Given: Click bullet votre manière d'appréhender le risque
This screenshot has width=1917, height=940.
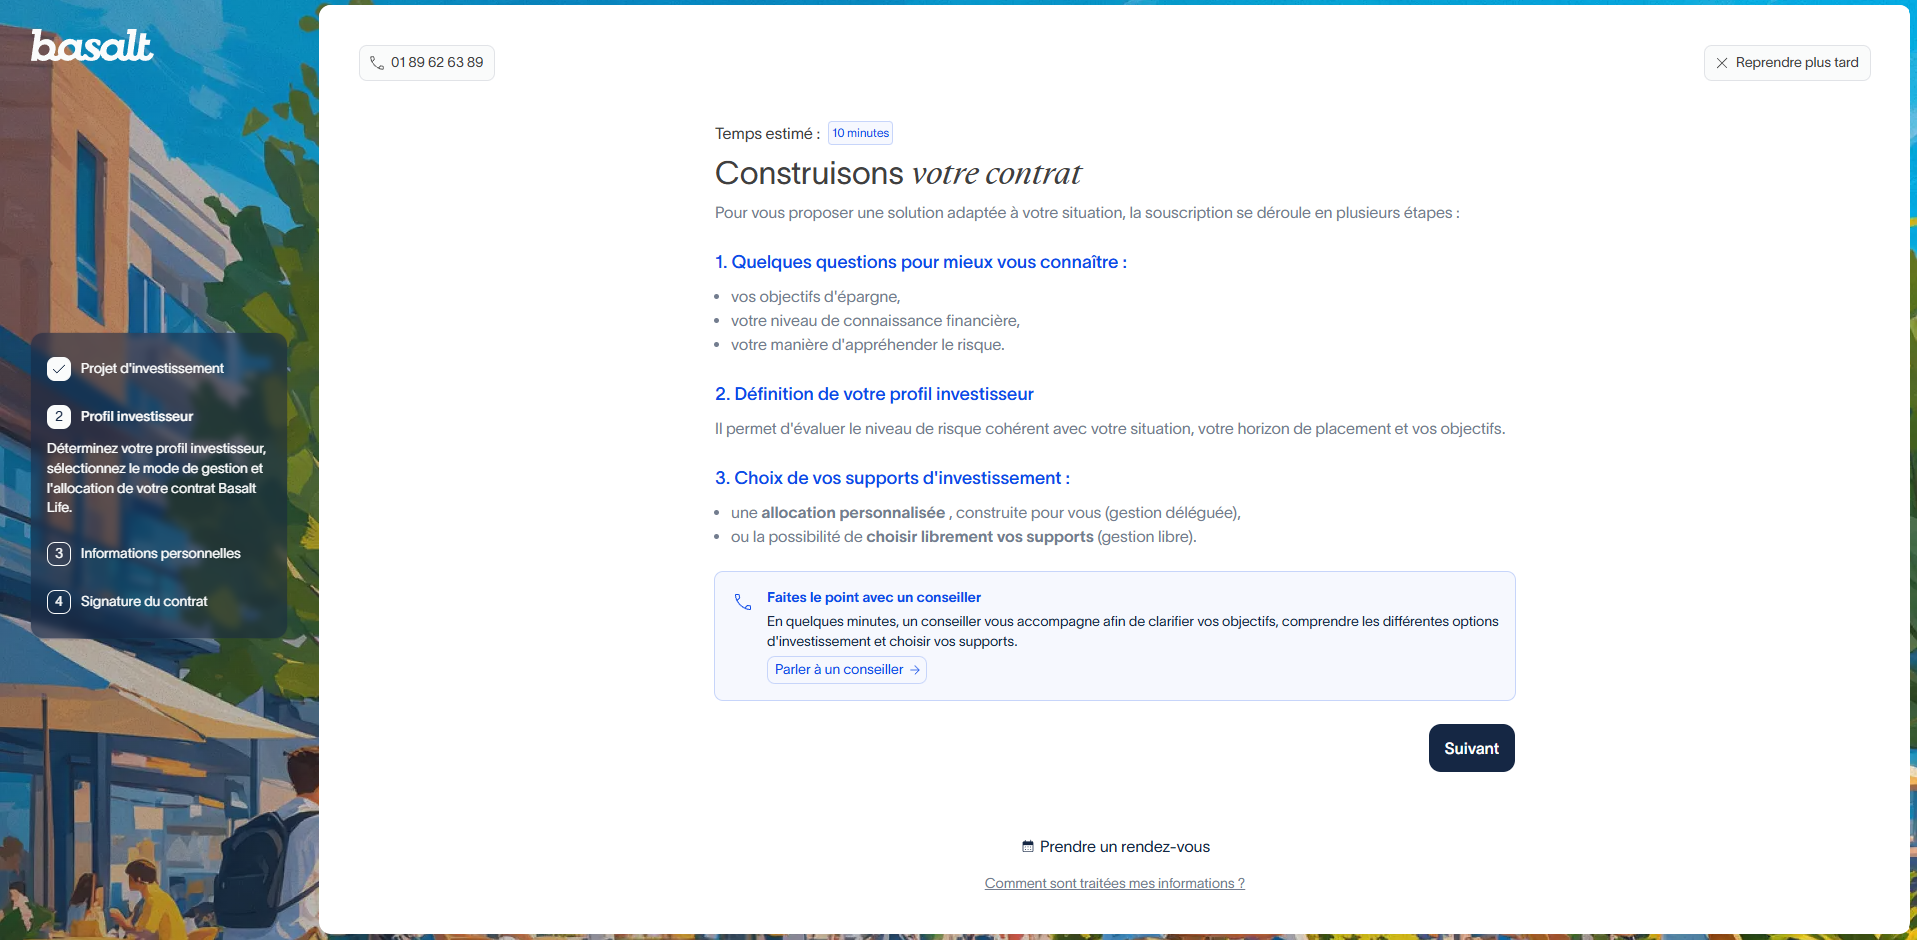Looking at the screenshot, I should point(867,345).
